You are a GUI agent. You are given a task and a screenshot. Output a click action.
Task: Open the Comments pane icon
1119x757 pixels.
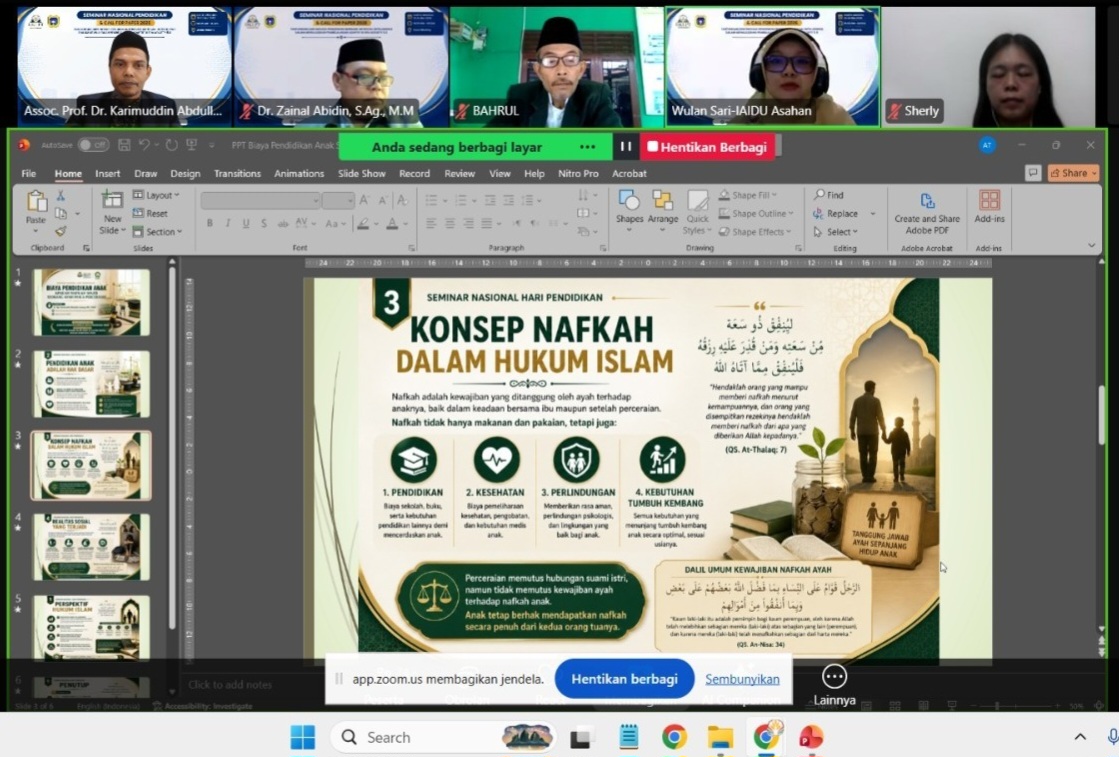point(1033,173)
